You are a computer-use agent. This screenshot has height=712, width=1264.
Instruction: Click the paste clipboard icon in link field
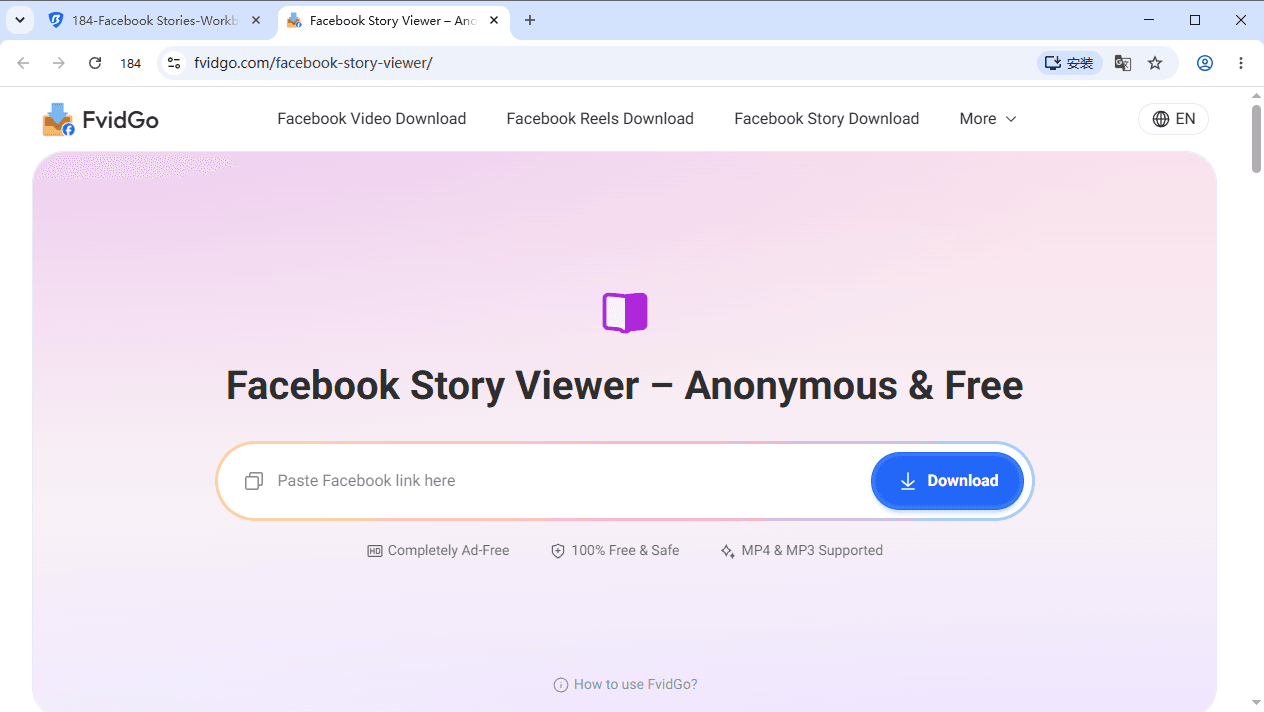(x=254, y=481)
